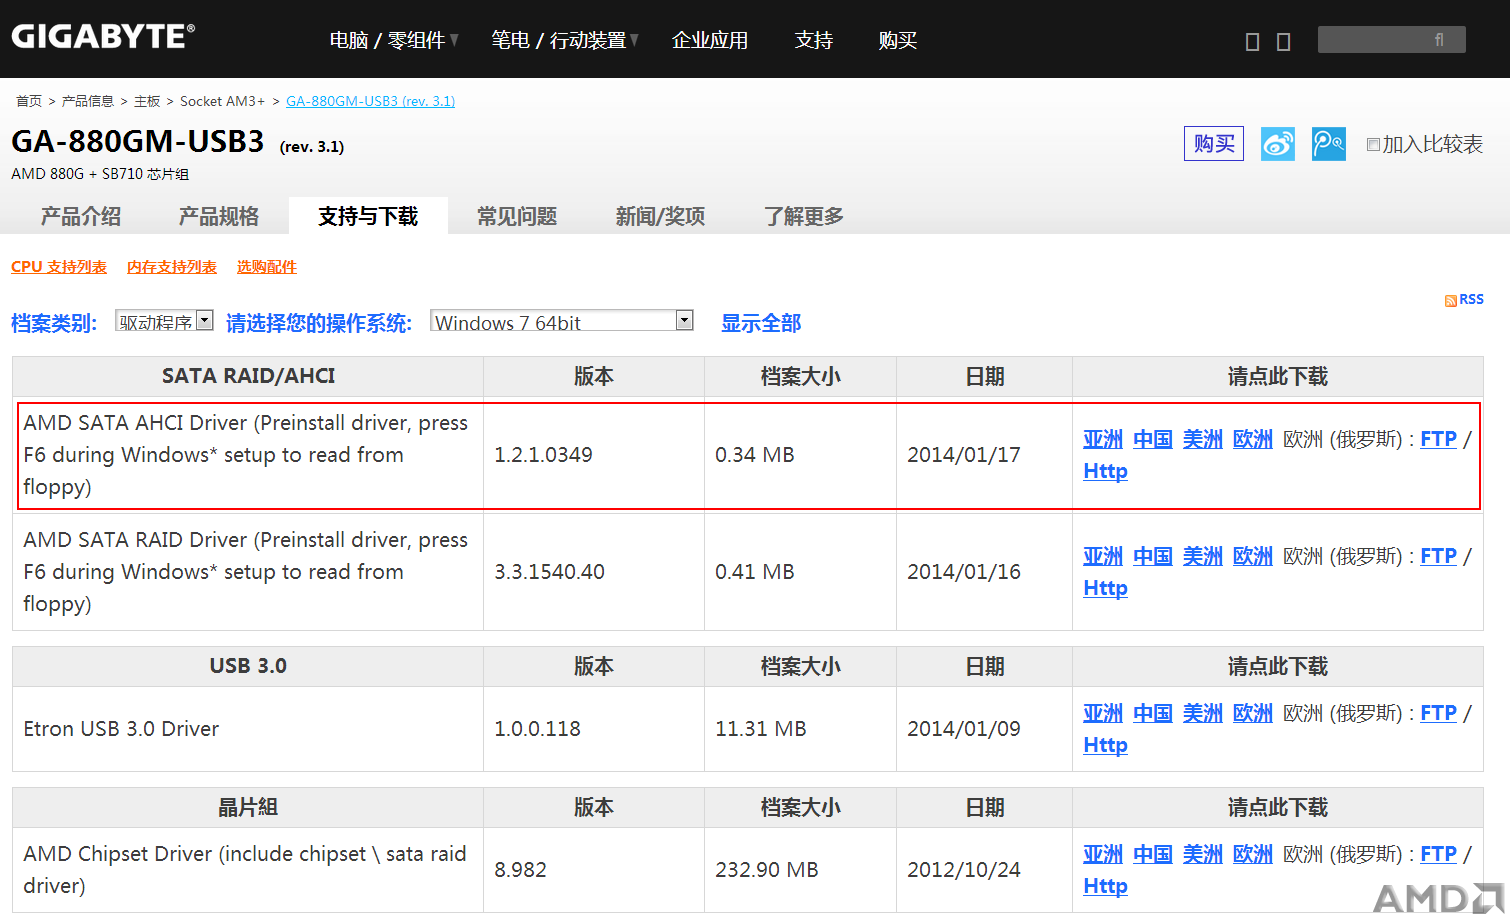The width and height of the screenshot is (1510, 919).
Task: Click FTP link for SATA RAID driver
Action: click(x=1439, y=556)
